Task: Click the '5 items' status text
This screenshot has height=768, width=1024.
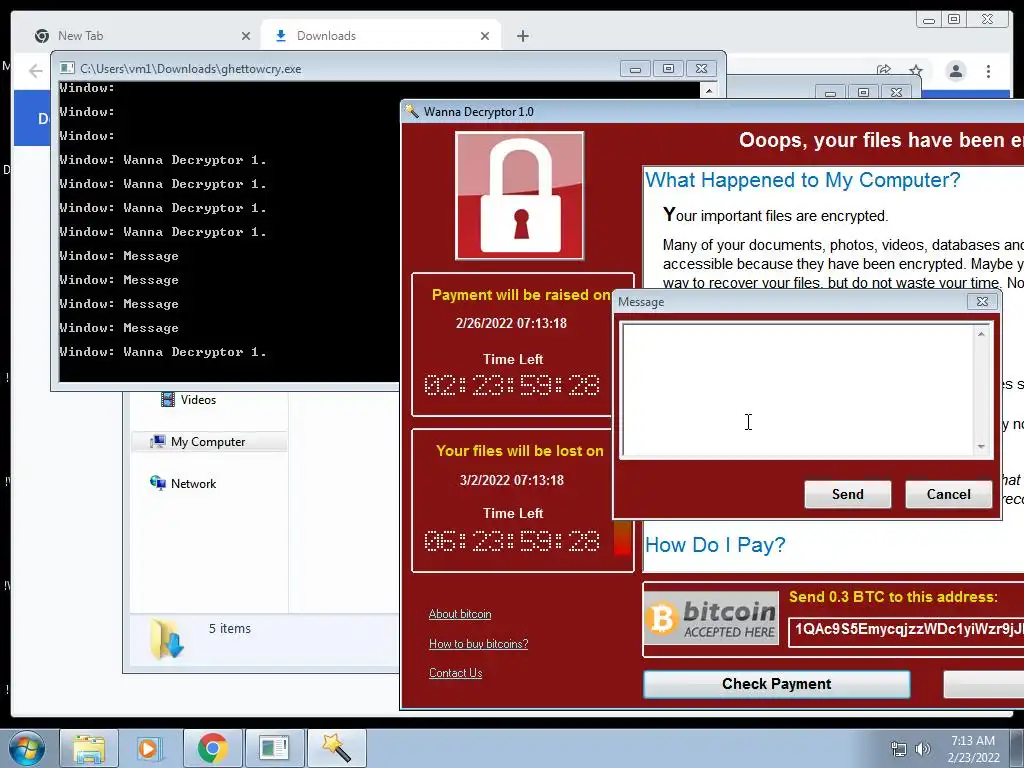Action: click(229, 628)
